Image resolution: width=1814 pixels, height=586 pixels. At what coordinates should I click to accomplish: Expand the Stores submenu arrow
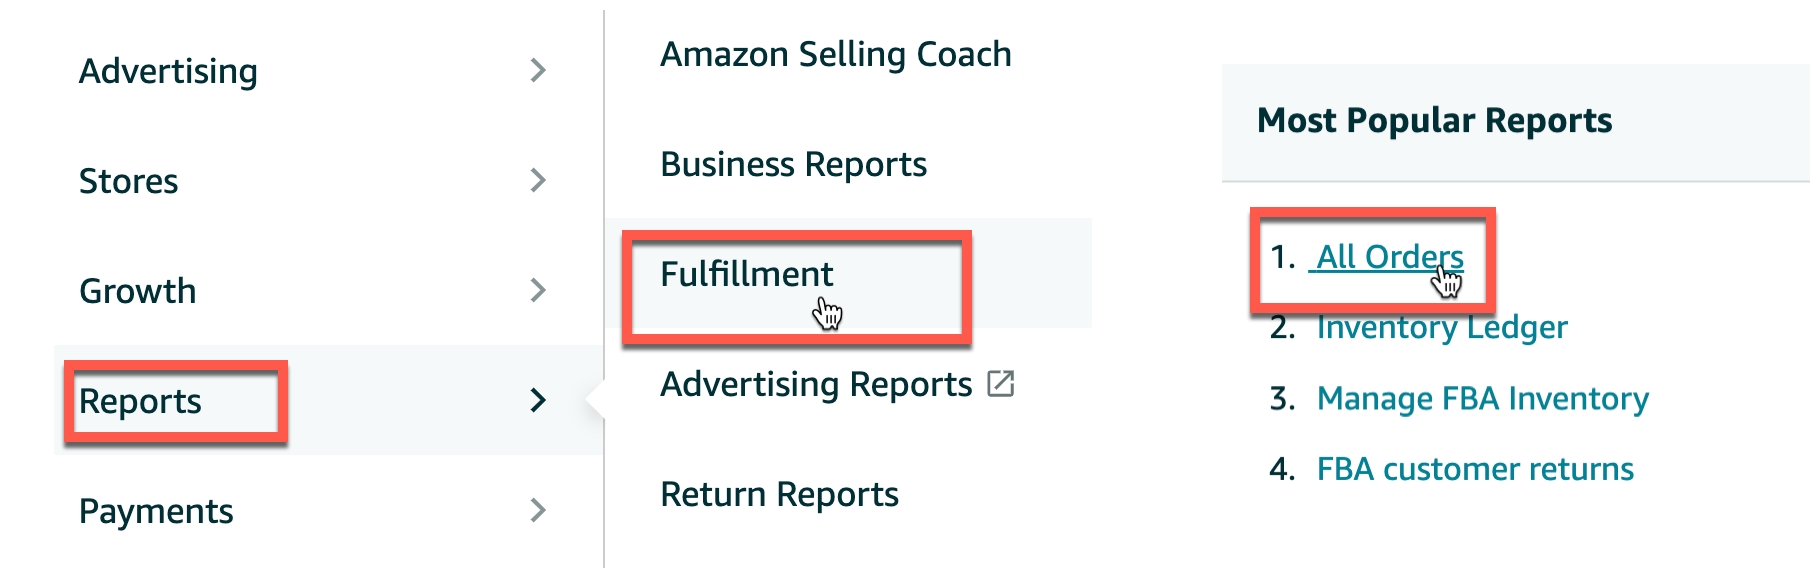(x=538, y=180)
